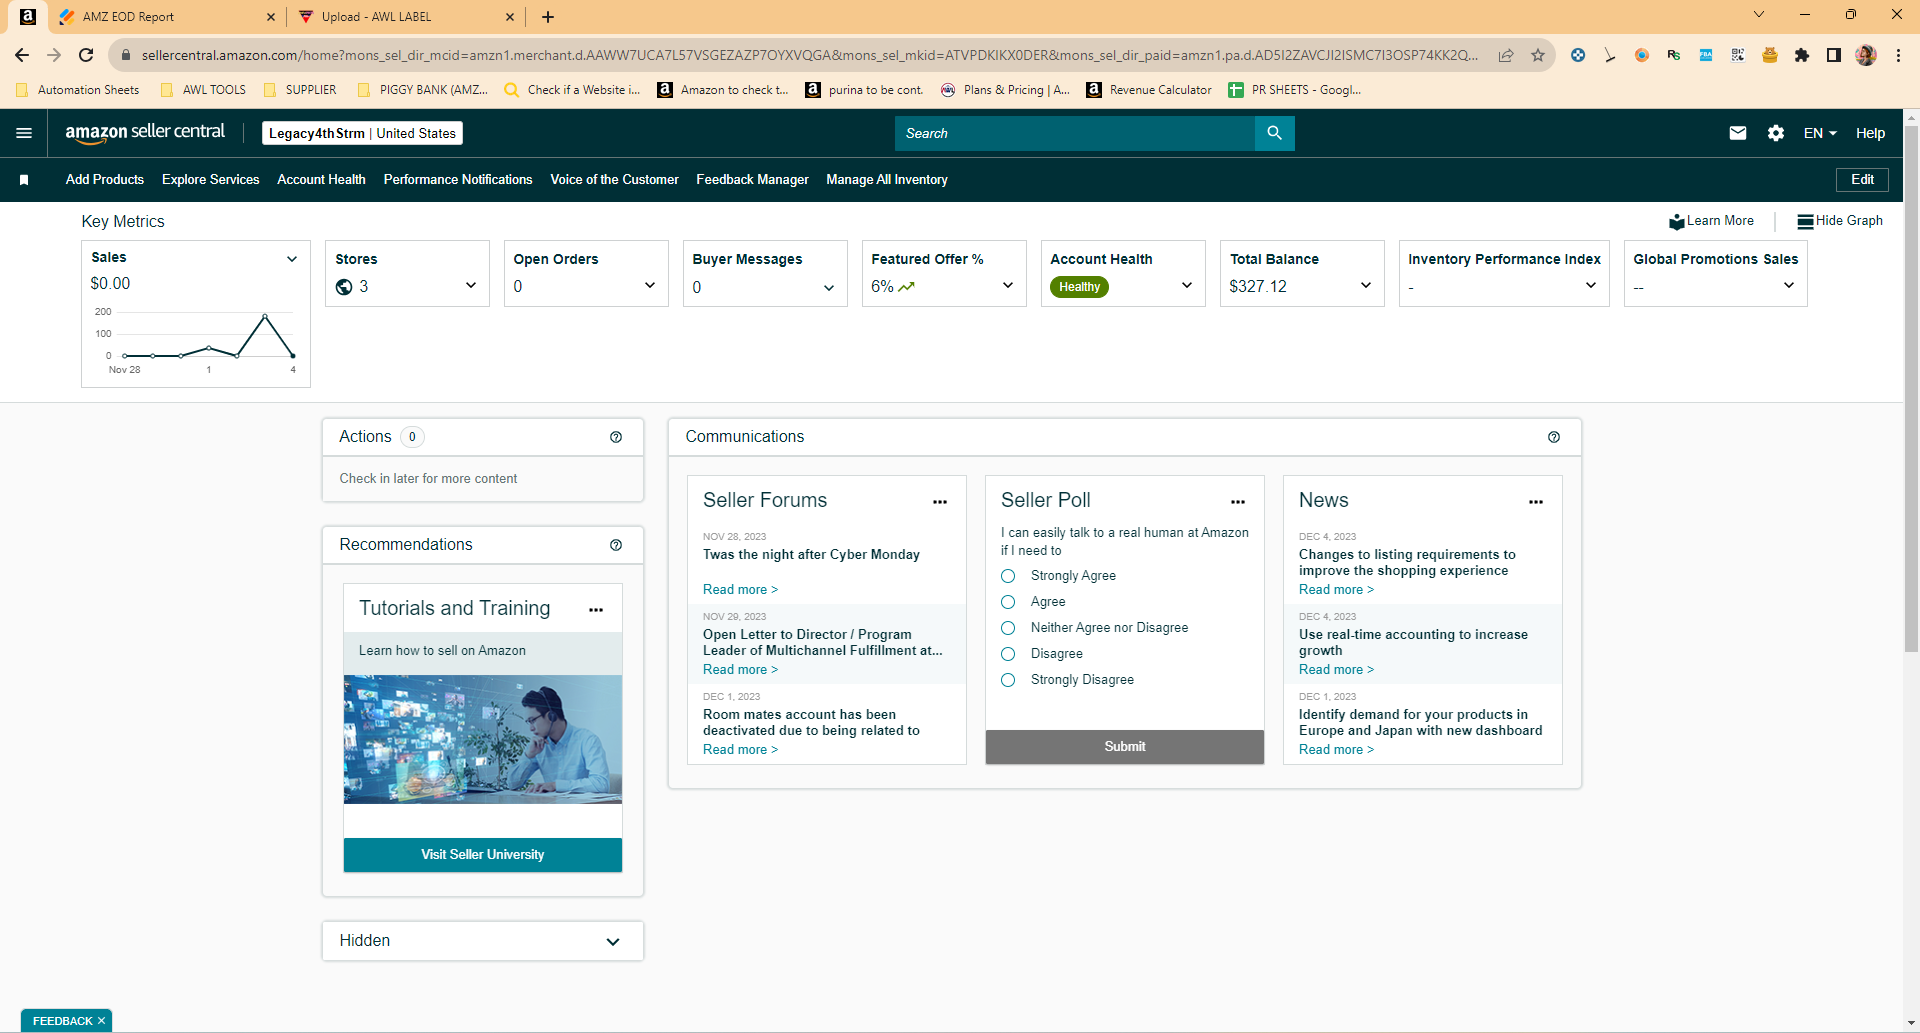
Task: Select Strongly Agree radio option
Action: click(1008, 576)
